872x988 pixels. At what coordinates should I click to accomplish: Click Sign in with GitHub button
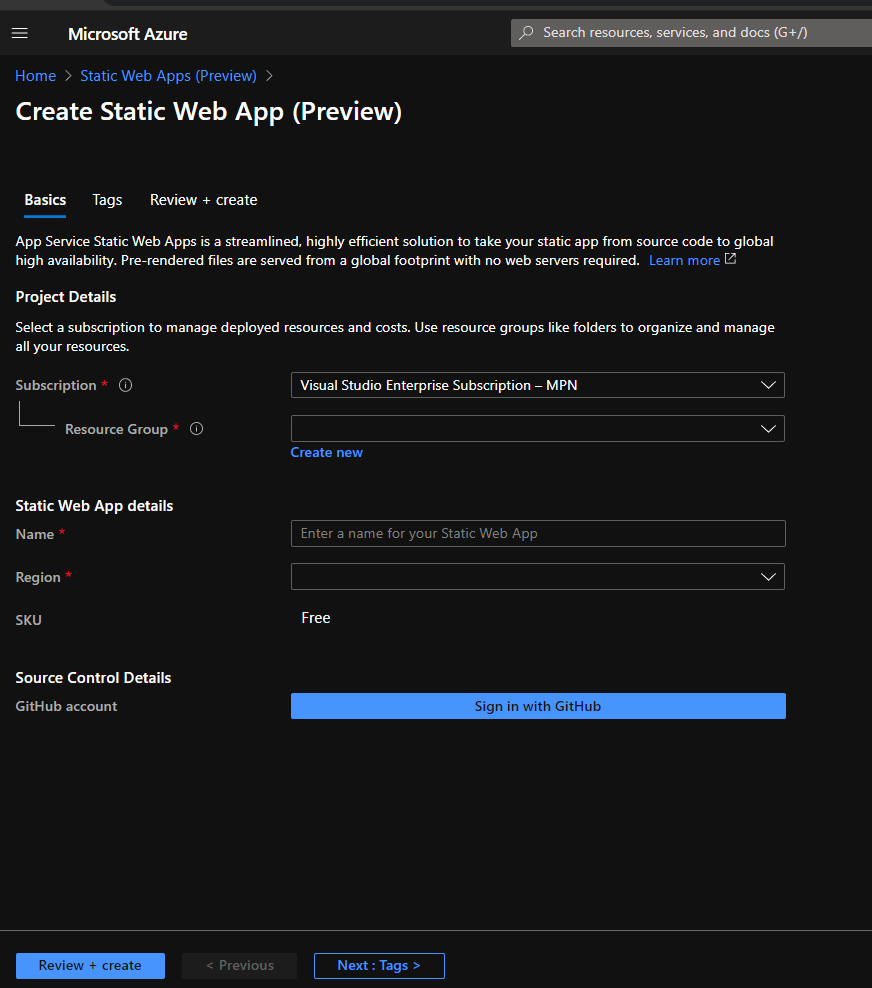[x=538, y=706]
